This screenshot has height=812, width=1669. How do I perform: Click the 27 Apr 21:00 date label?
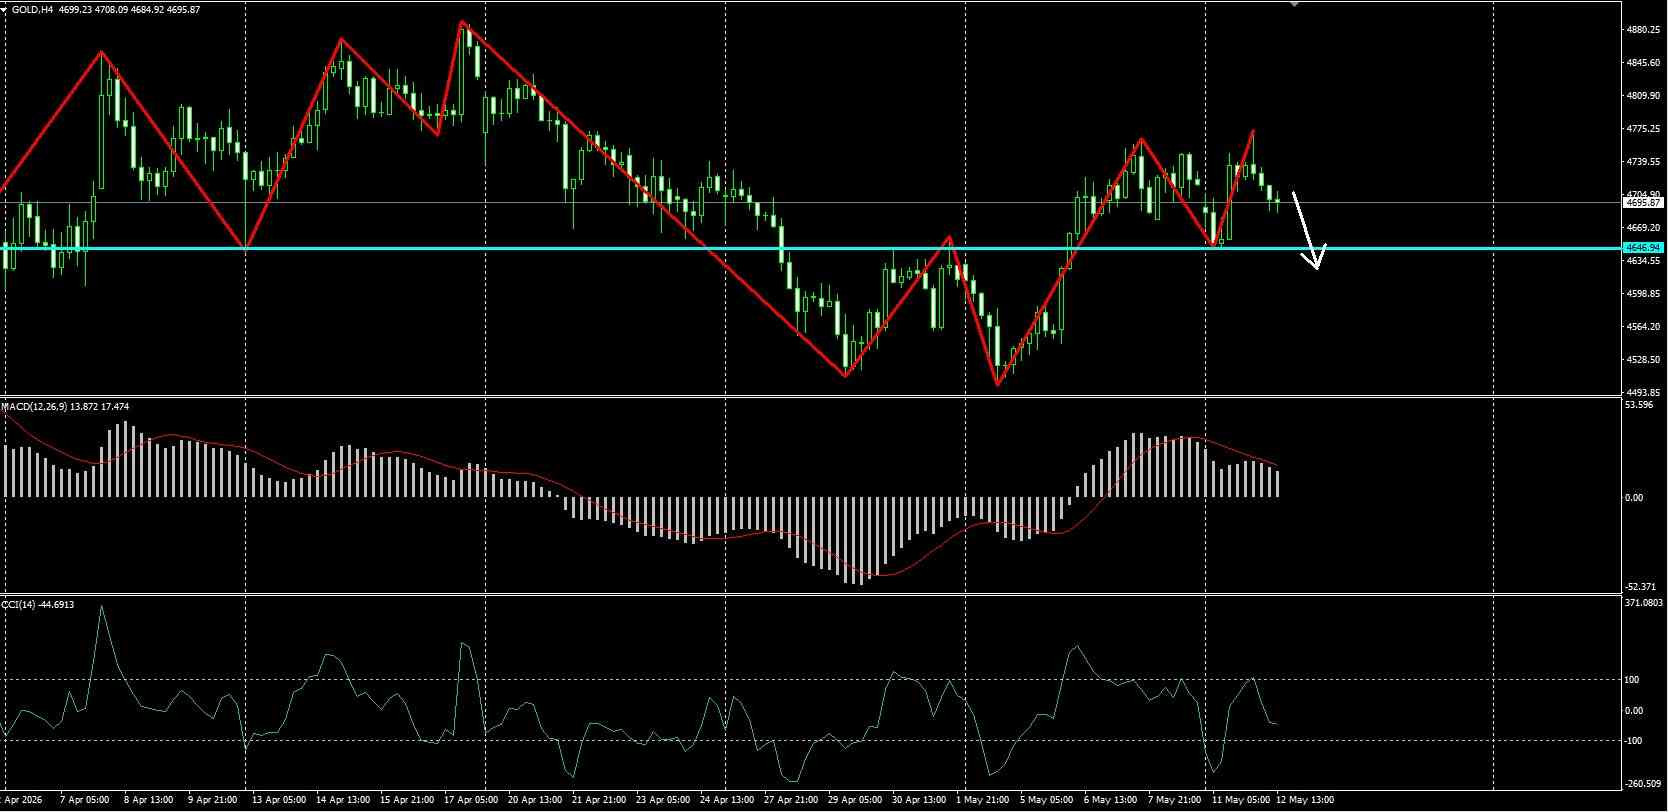(790, 800)
